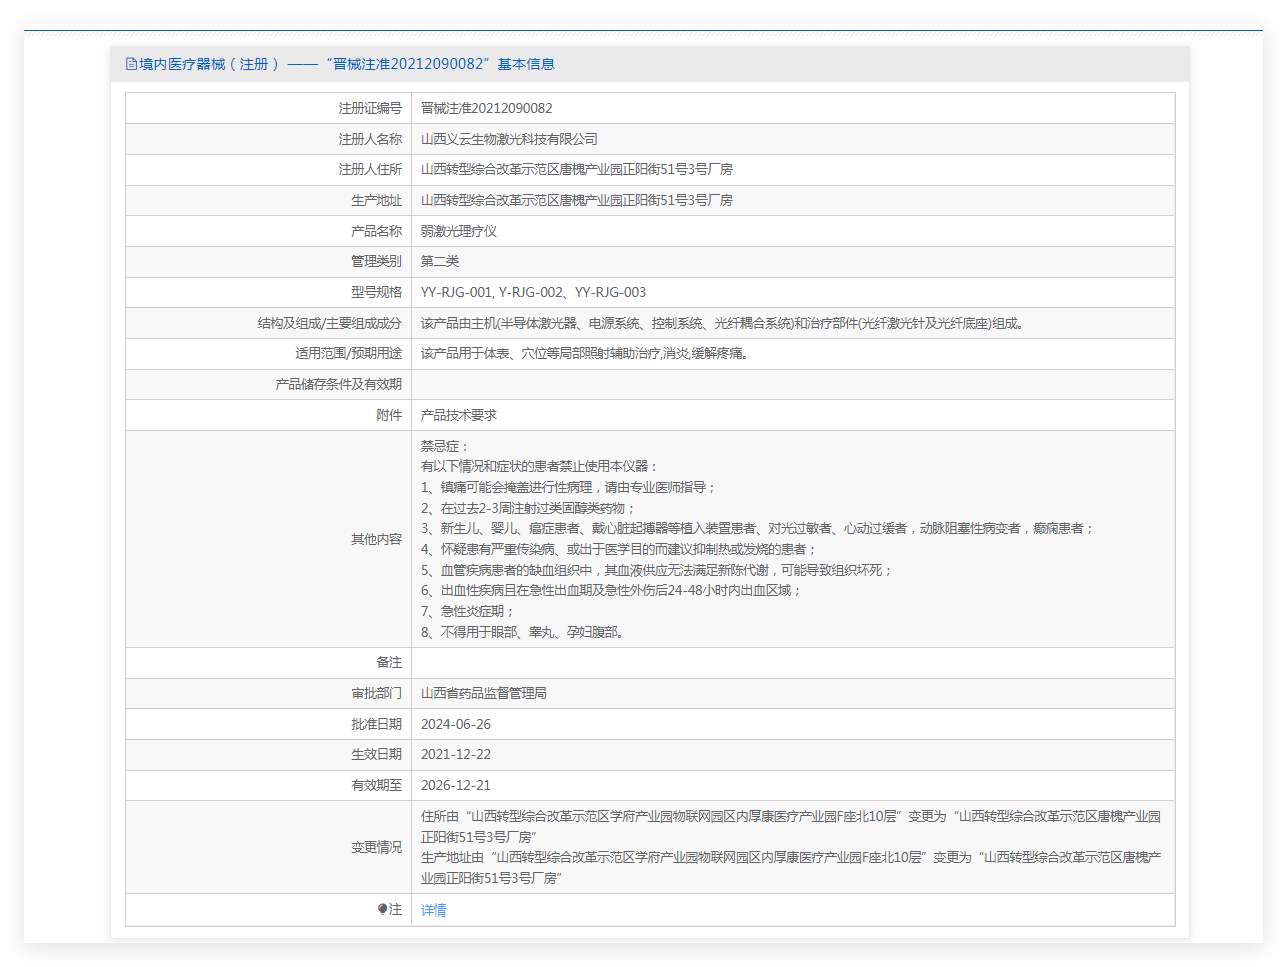The height and width of the screenshot is (967, 1287).
Task: Click the effective date 2021-12-22
Action: [456, 754]
